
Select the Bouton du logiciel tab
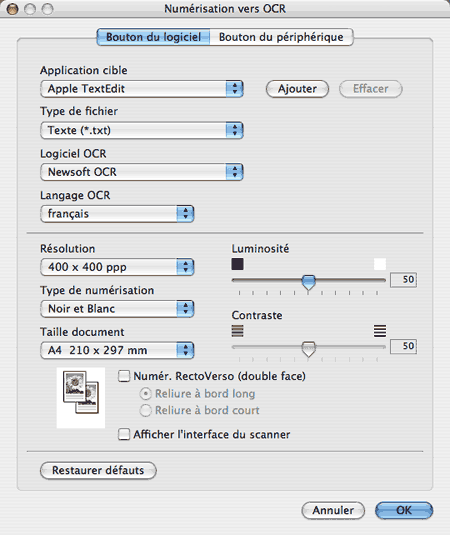(154, 37)
